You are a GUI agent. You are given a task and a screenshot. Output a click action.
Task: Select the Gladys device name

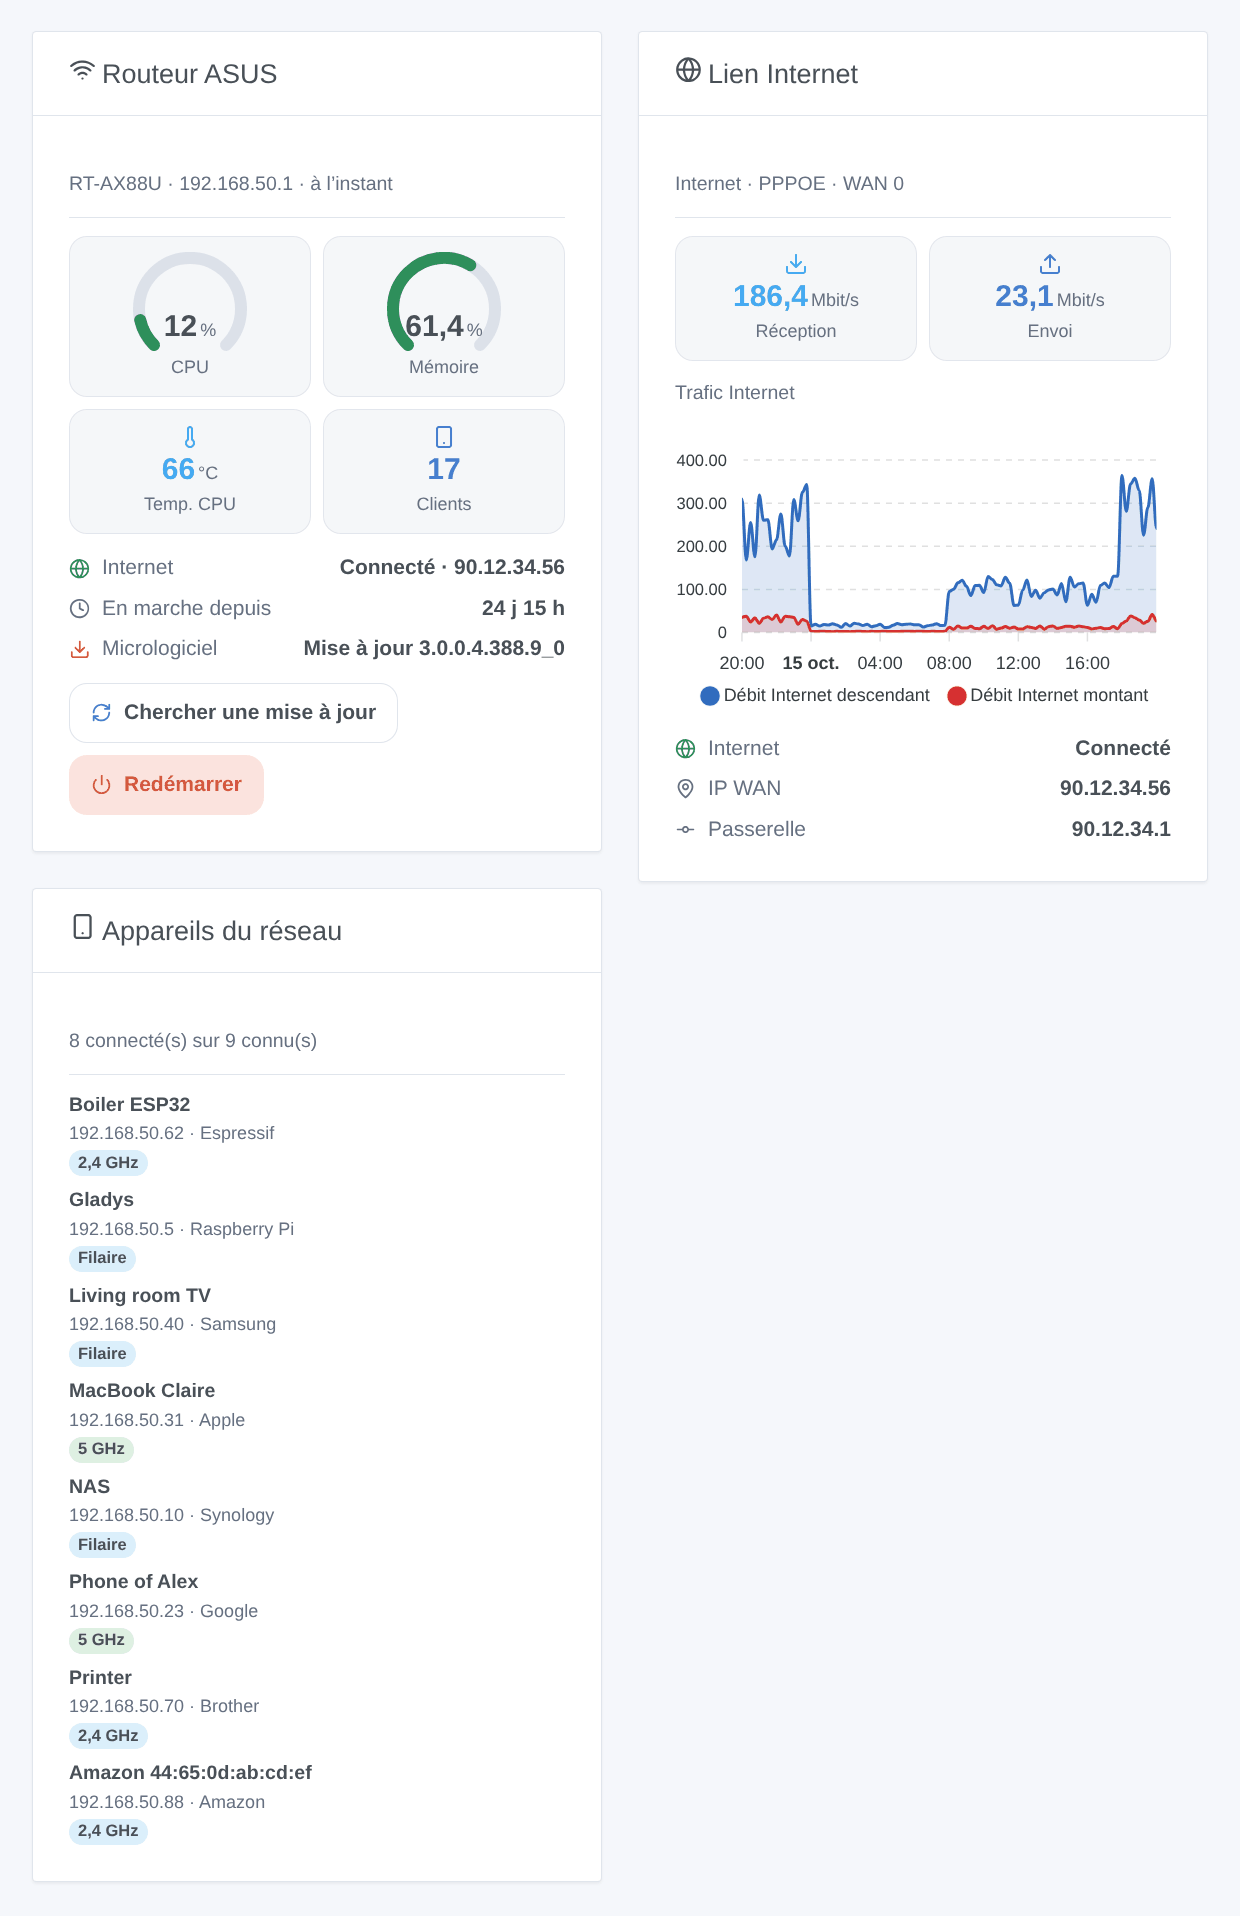pos(101,1199)
